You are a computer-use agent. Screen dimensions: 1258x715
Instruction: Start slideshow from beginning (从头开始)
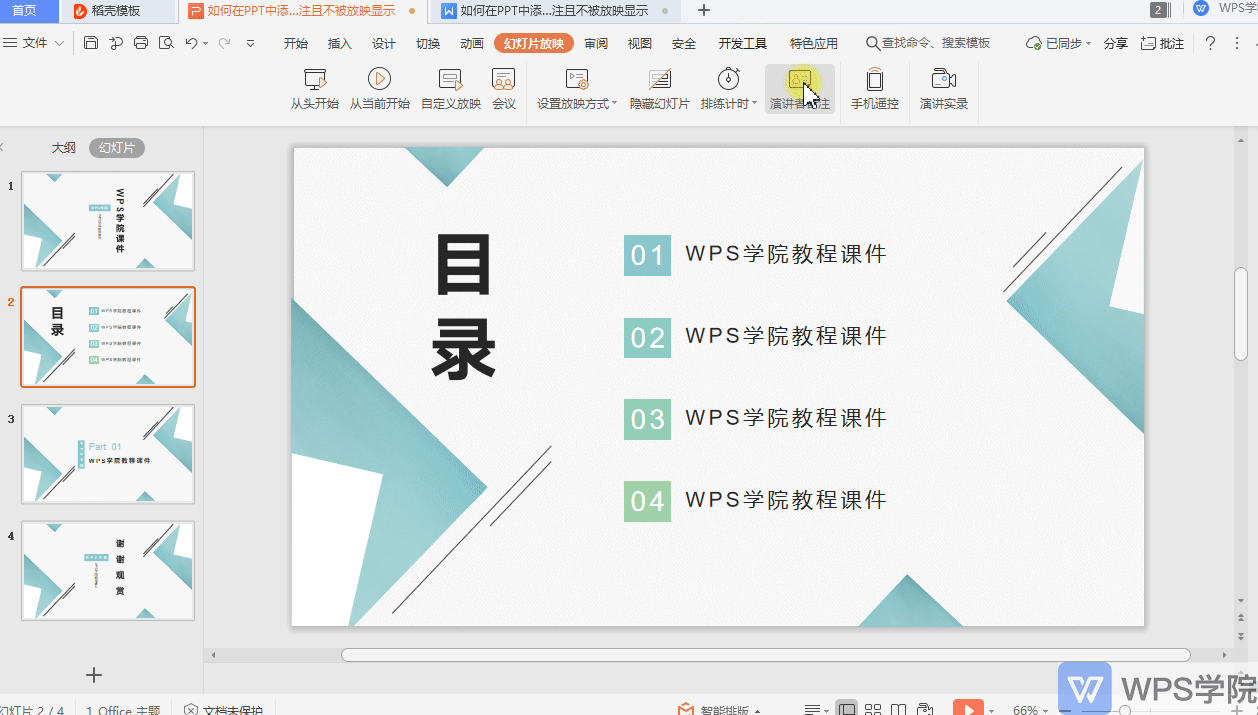[x=315, y=89]
